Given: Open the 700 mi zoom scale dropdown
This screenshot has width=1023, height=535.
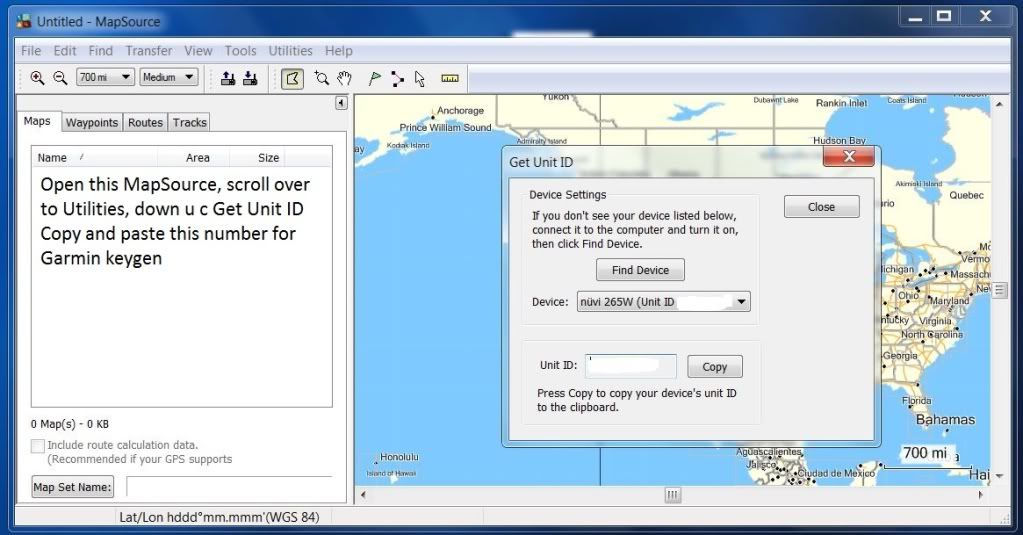Looking at the screenshot, I should click(105, 78).
